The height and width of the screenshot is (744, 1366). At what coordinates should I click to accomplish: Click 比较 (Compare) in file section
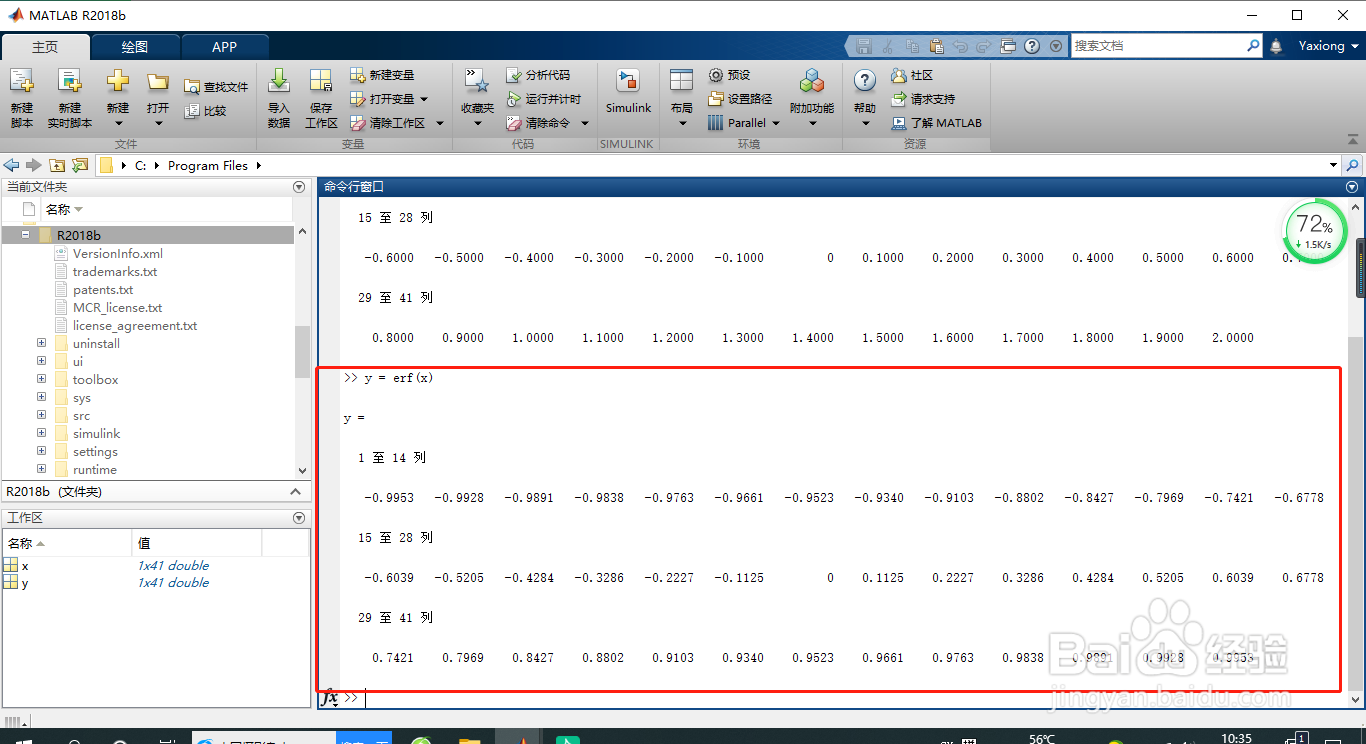tap(206, 111)
